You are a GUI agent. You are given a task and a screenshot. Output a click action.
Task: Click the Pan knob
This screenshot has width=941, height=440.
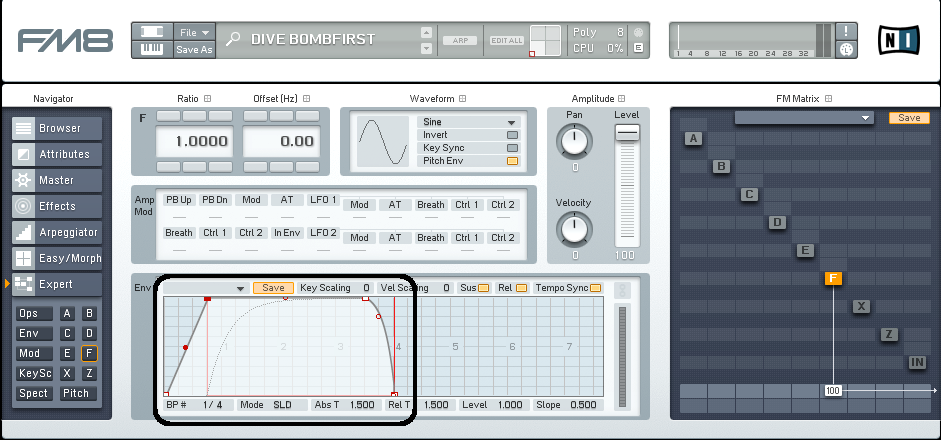click(x=574, y=141)
